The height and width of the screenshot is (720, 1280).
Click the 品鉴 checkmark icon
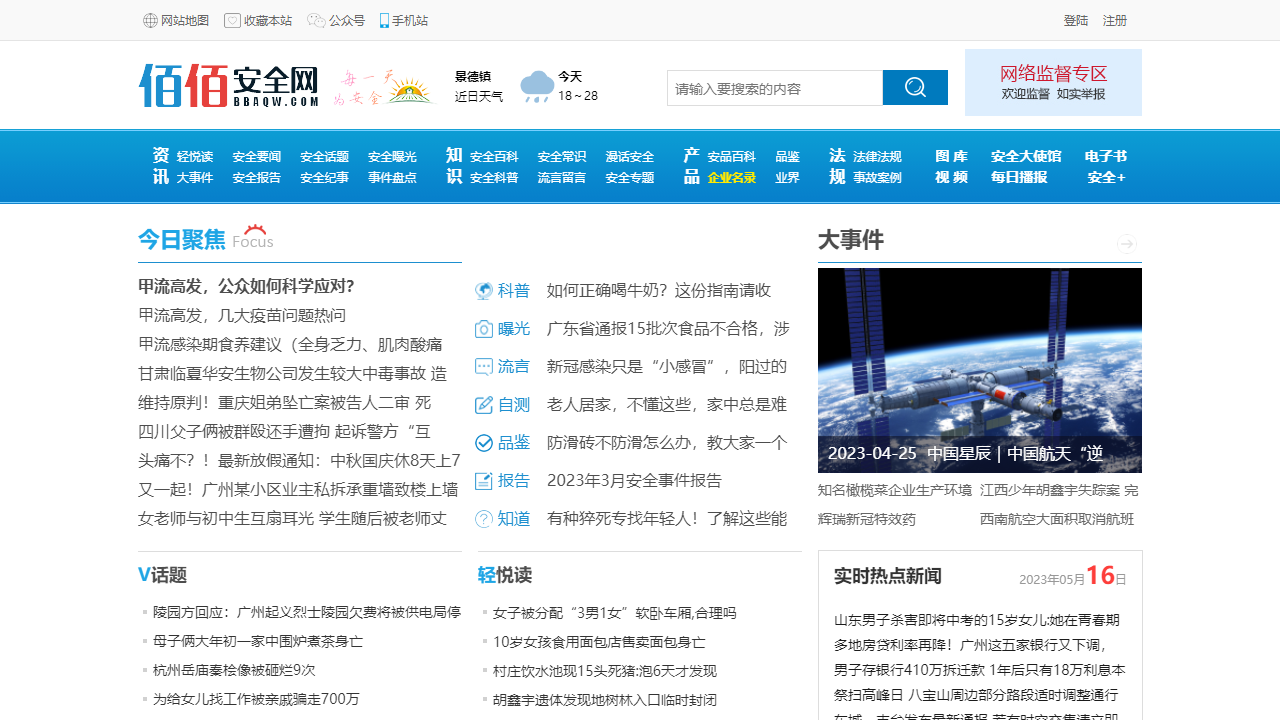484,443
